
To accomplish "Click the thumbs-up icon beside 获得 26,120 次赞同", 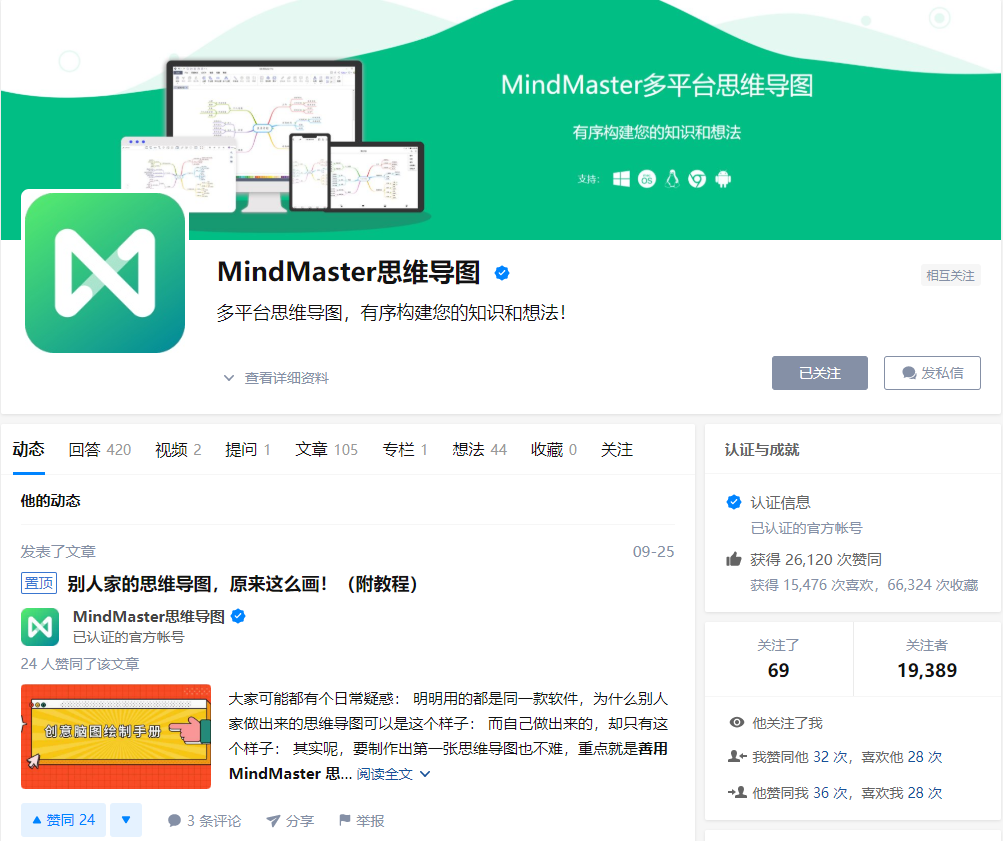I will click(x=734, y=560).
